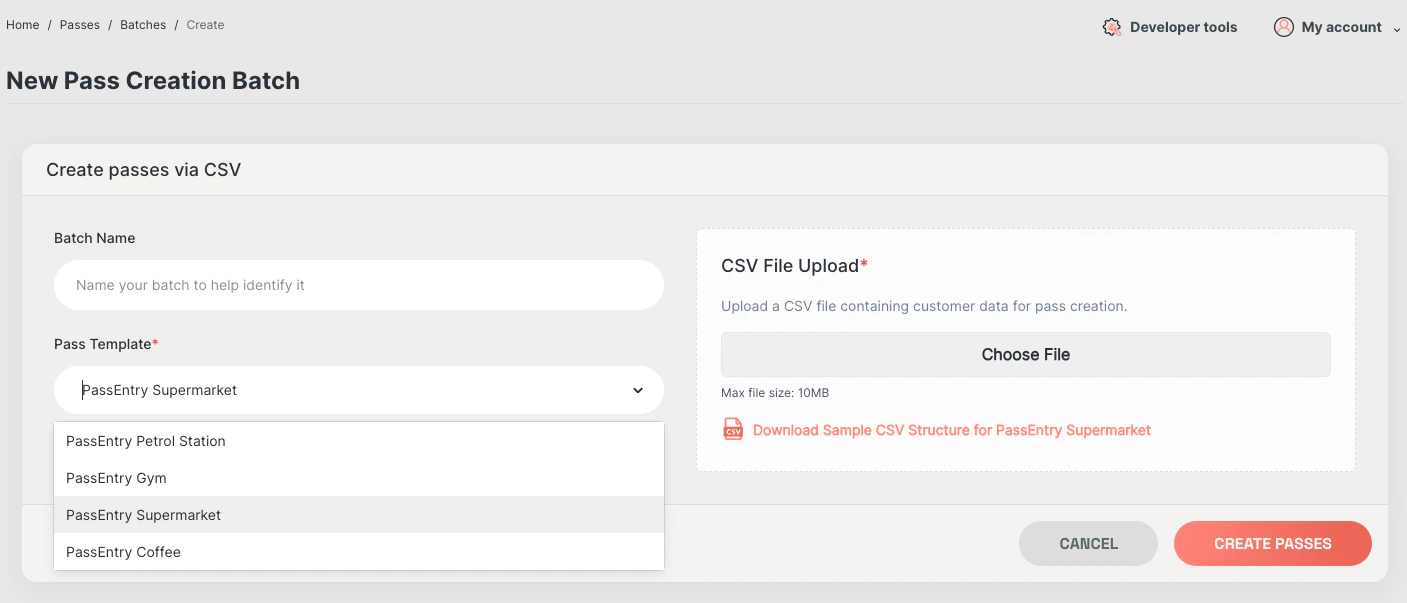Click the Max file size: 10MB text
Viewport: 1407px width, 603px height.
775,393
